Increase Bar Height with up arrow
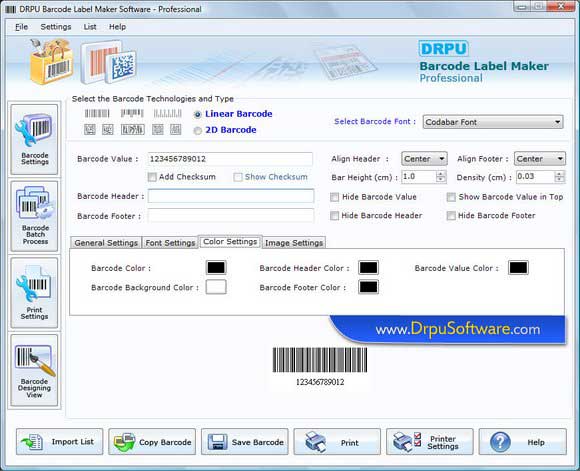Image resolution: width=580 pixels, height=471 pixels. 441,174
